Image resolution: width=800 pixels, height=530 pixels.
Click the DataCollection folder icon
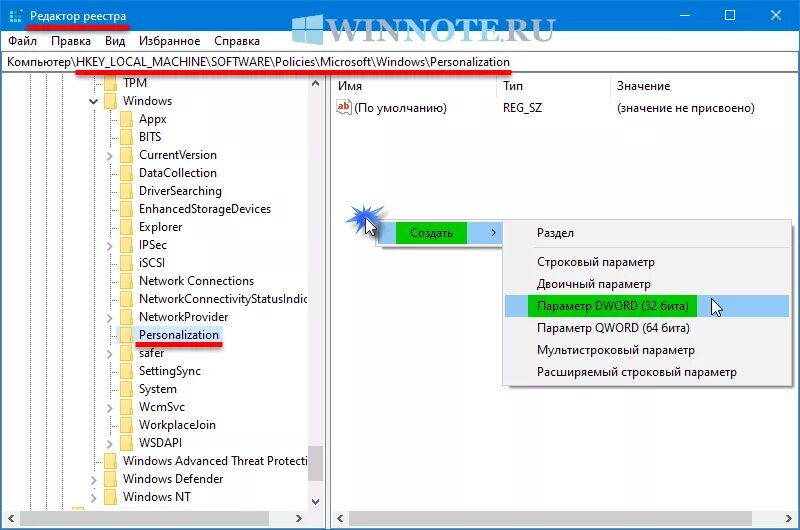click(x=127, y=173)
